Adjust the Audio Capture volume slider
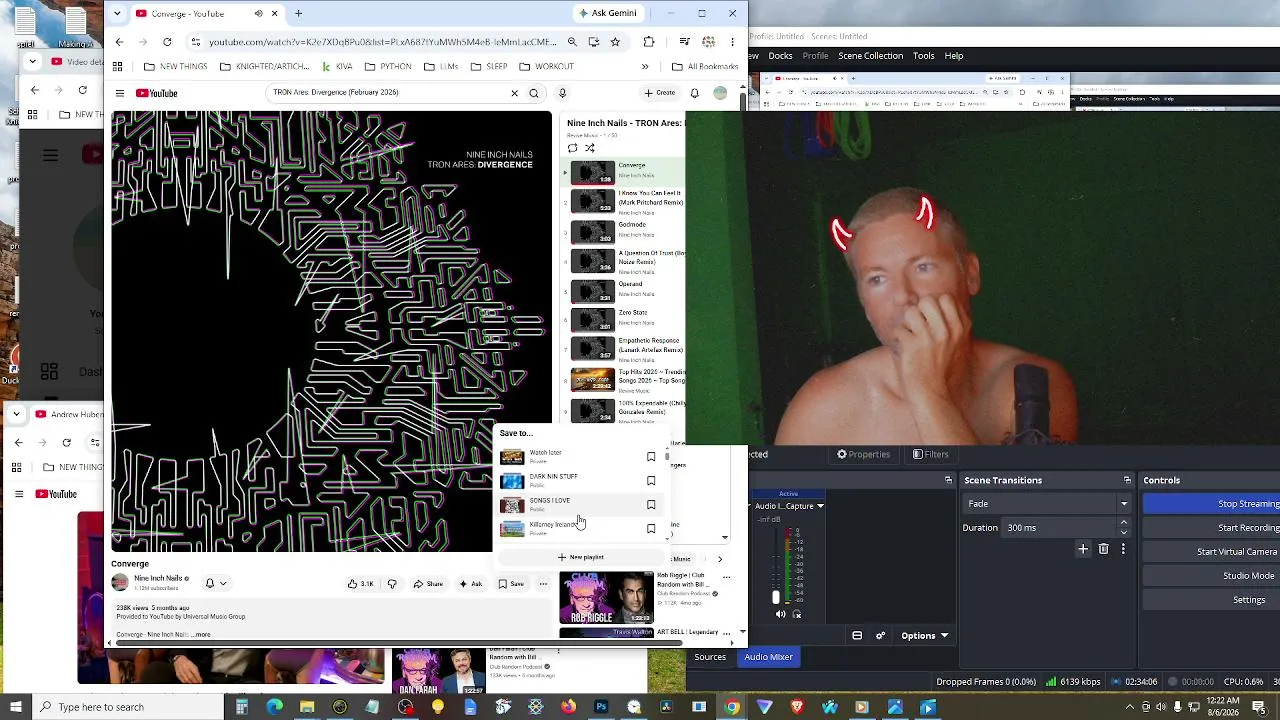 tap(775, 597)
